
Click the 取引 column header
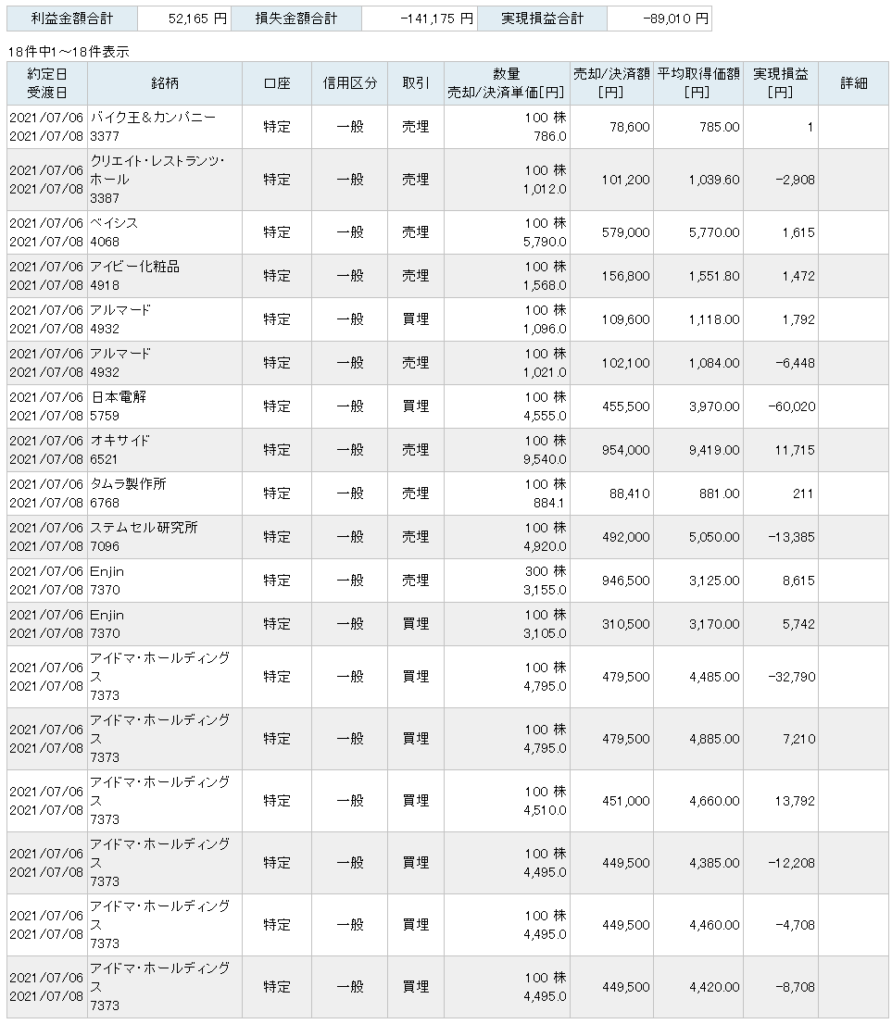tap(416, 84)
